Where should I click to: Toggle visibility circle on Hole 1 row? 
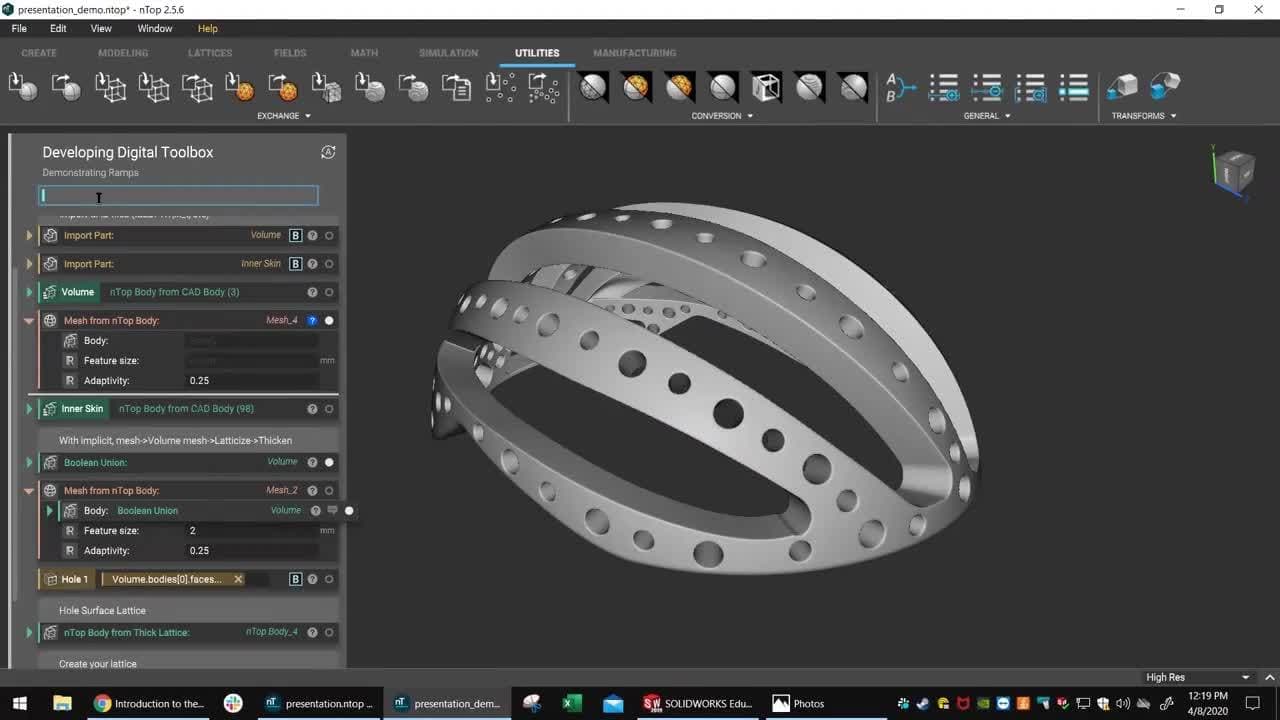[329, 579]
